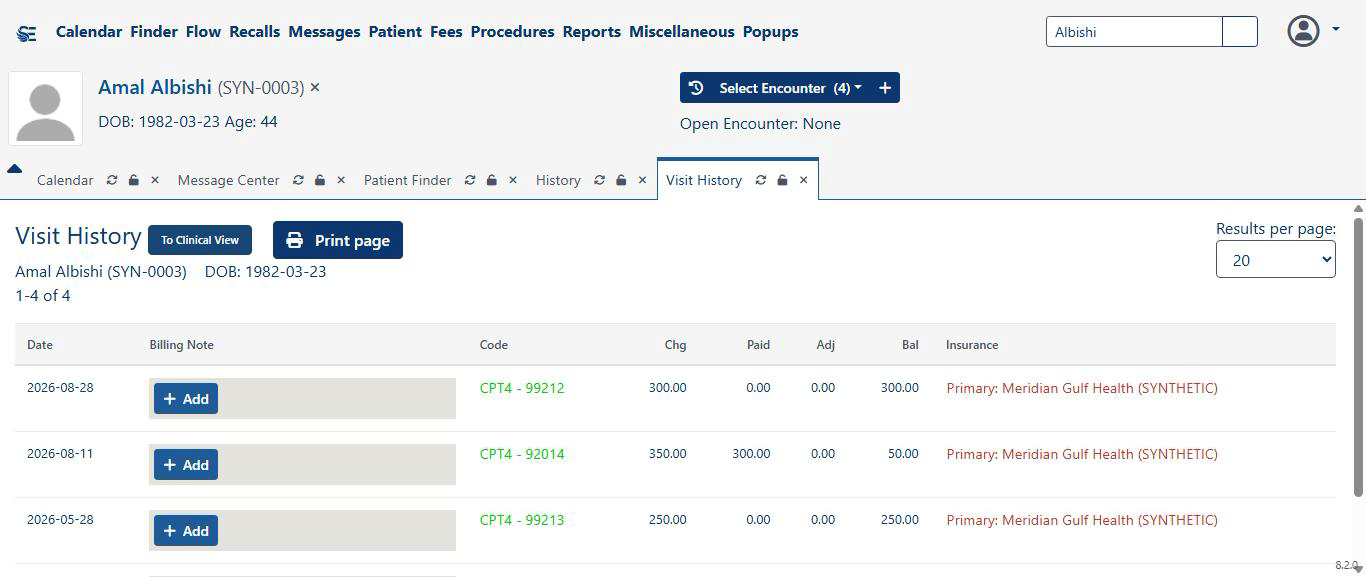
Task: Clear the patient Amal Albishi with the × icon
Action: [x=315, y=88]
